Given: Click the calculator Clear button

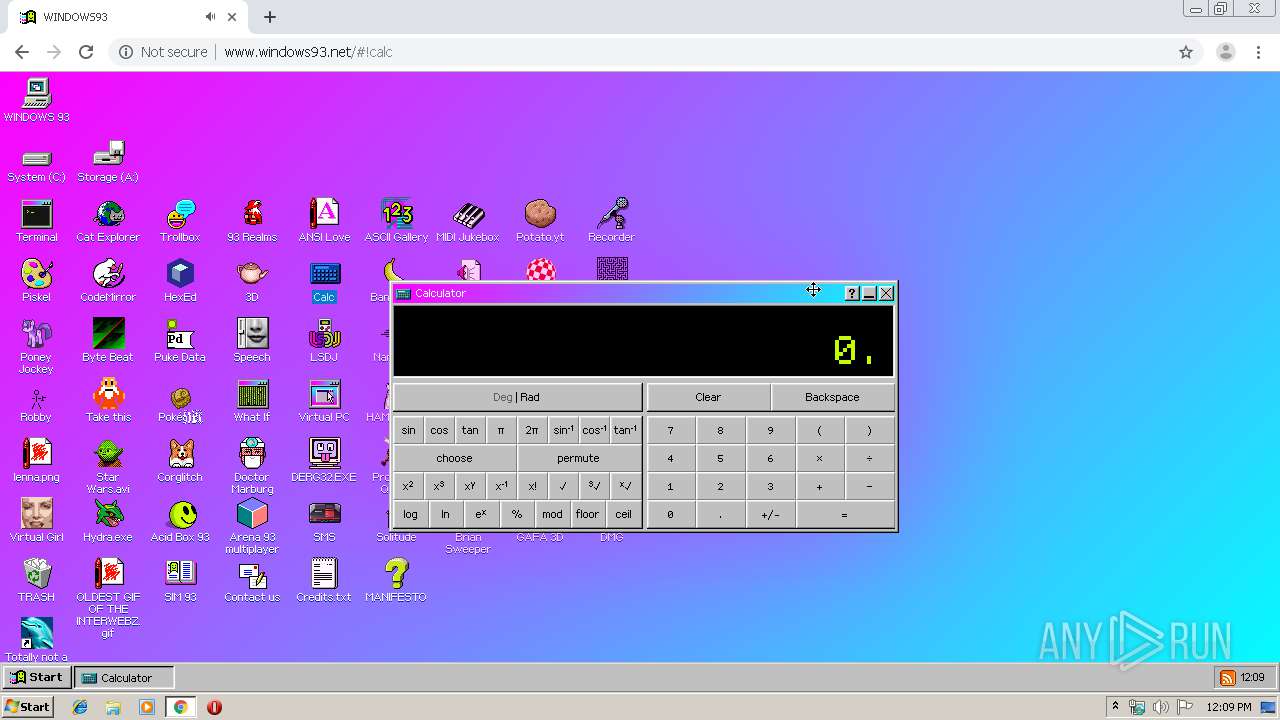Looking at the screenshot, I should 708,397.
